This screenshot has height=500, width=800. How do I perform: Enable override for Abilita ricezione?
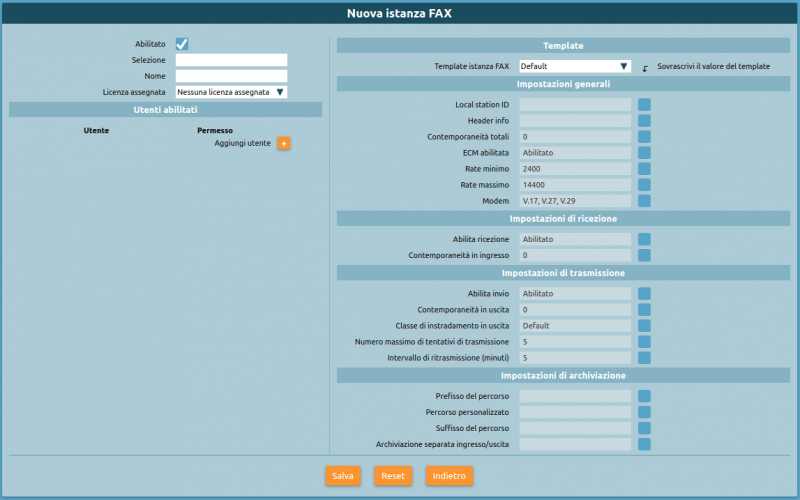coord(645,239)
